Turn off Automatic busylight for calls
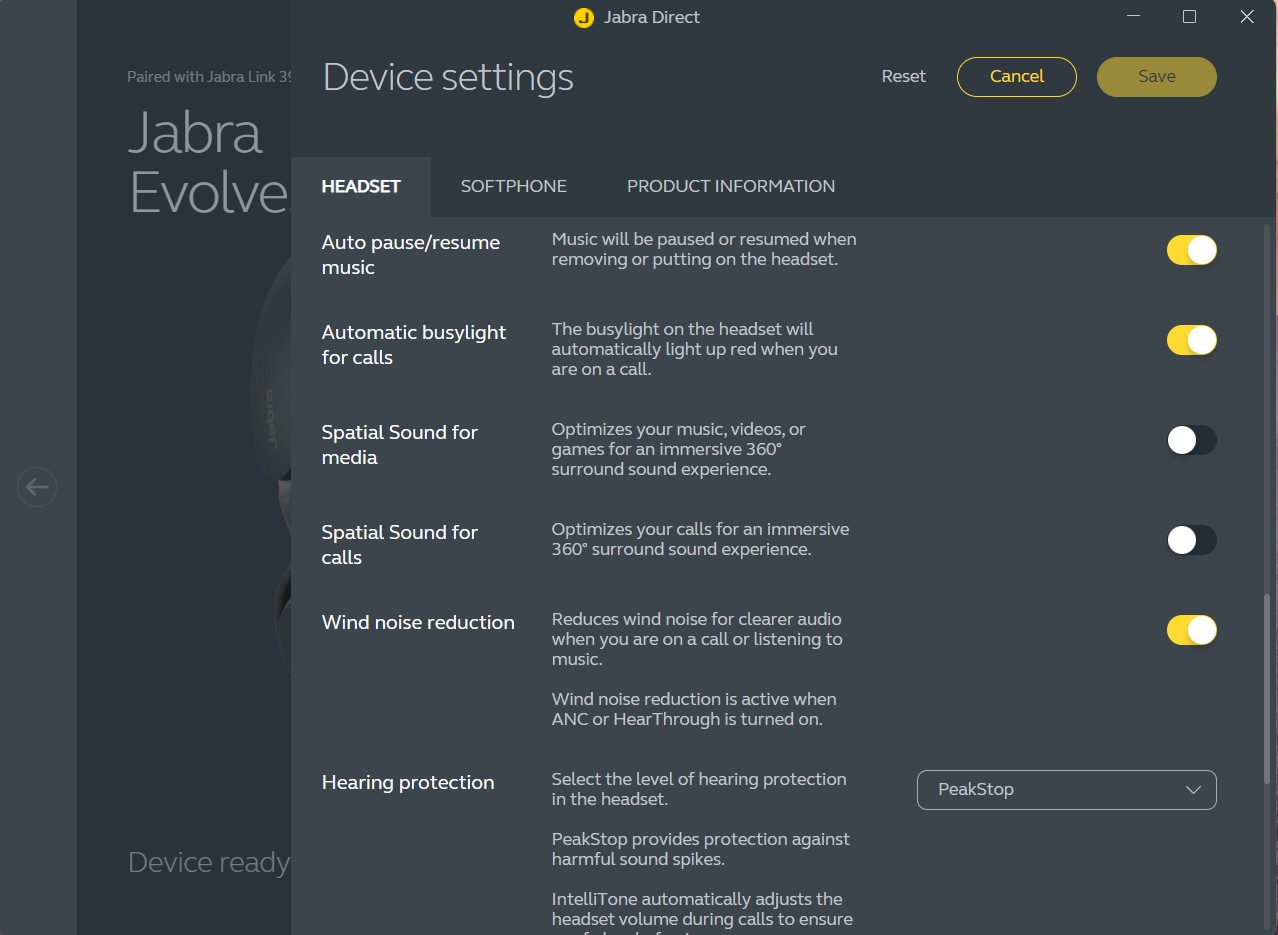Viewport: 1278px width, 935px height. click(1191, 340)
